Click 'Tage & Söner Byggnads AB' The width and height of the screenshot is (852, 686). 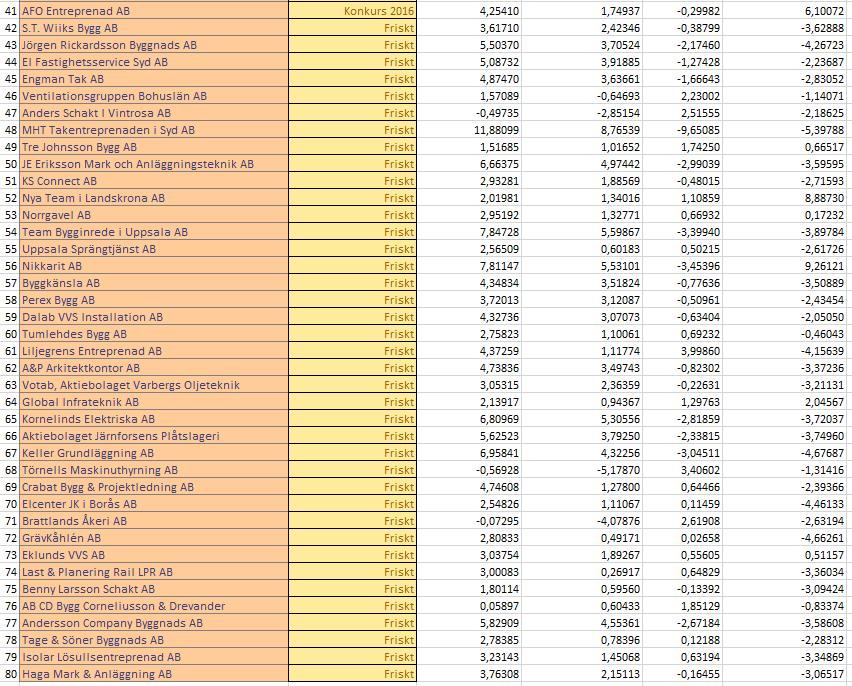[x=154, y=640]
